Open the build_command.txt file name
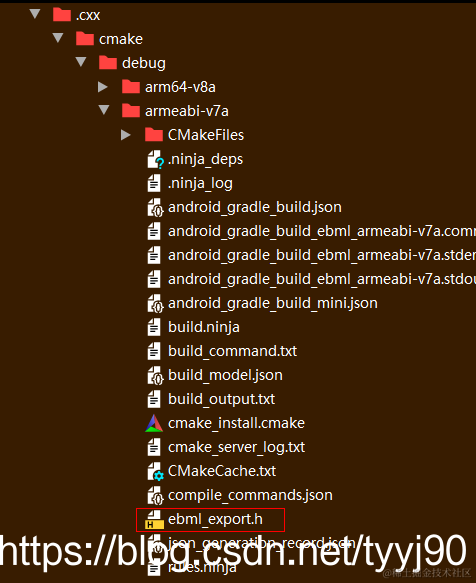The height and width of the screenshot is (583, 476). (x=232, y=351)
